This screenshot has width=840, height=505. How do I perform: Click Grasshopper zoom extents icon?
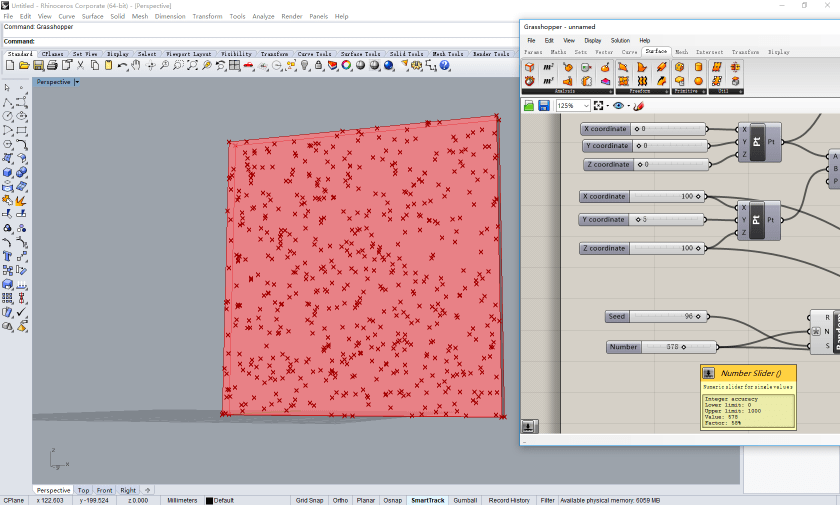coord(597,105)
